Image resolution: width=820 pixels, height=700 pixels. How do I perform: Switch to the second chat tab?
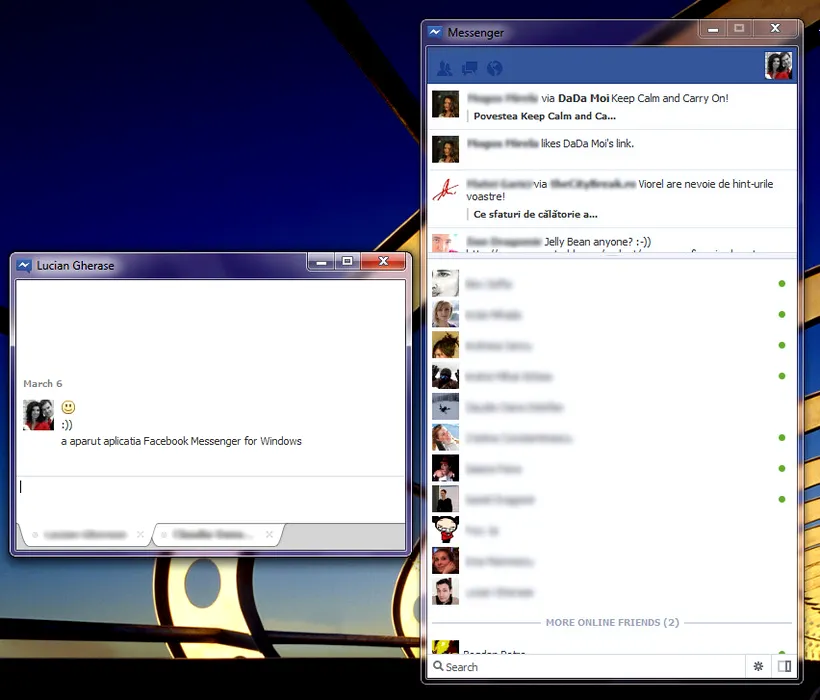[x=210, y=535]
